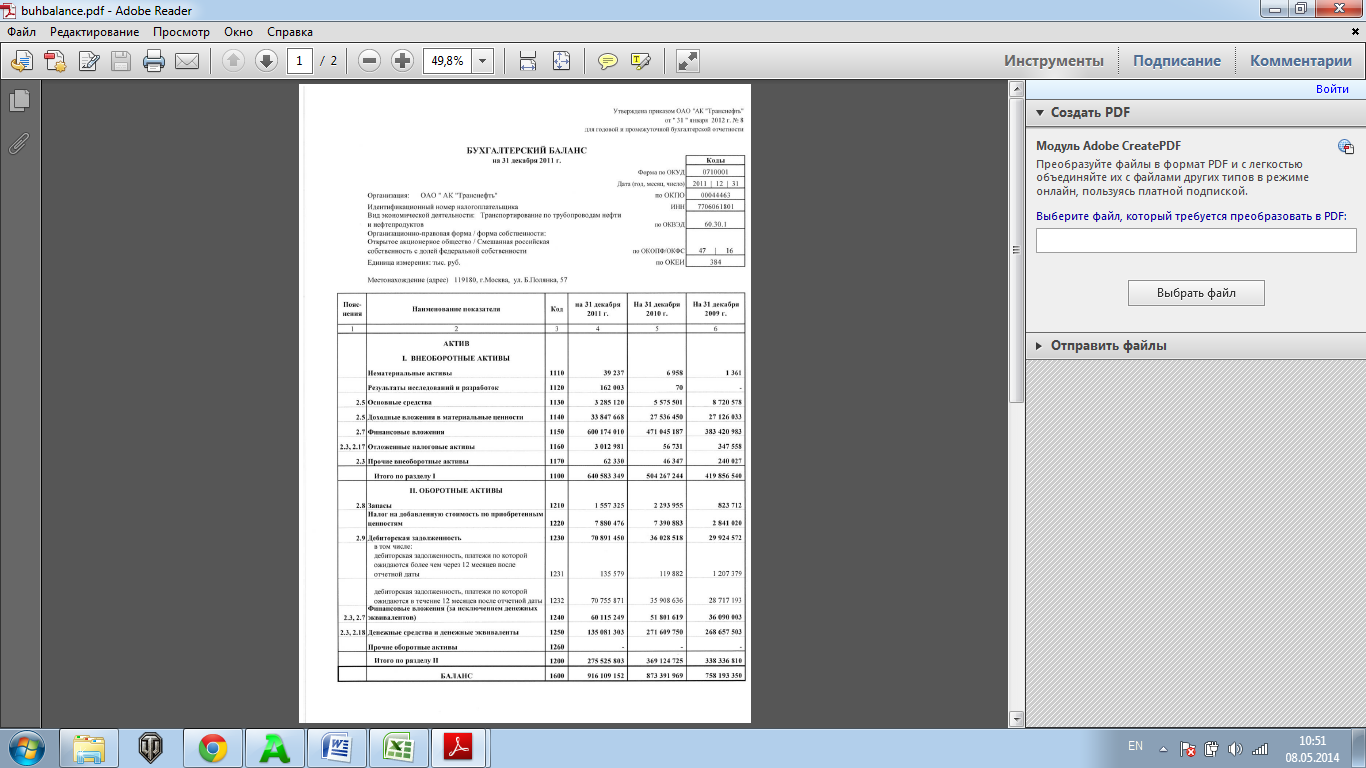Click the fit one full page icon
The height and width of the screenshot is (768, 1366).
(x=561, y=61)
